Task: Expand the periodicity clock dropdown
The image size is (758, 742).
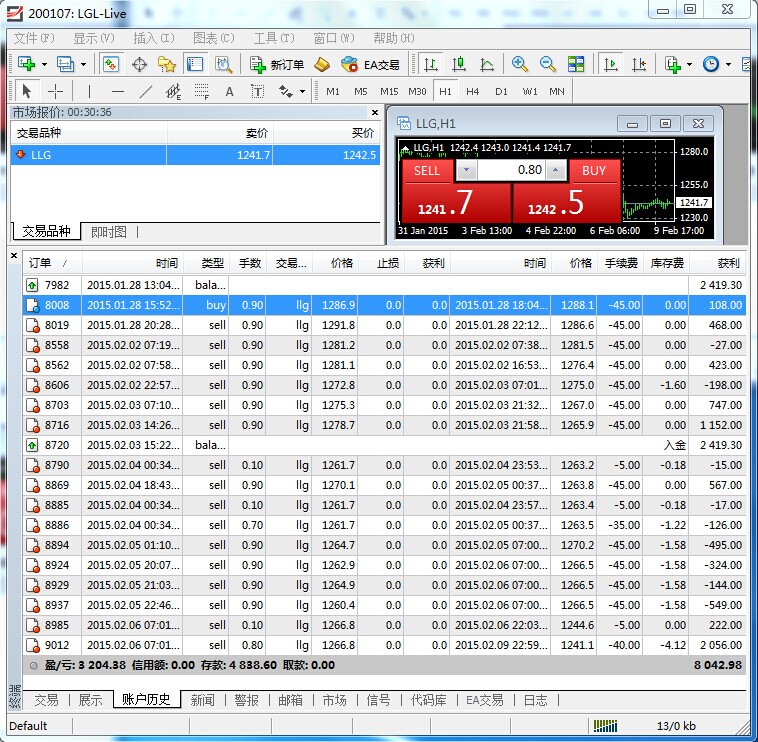Action: pyautogui.click(x=728, y=64)
